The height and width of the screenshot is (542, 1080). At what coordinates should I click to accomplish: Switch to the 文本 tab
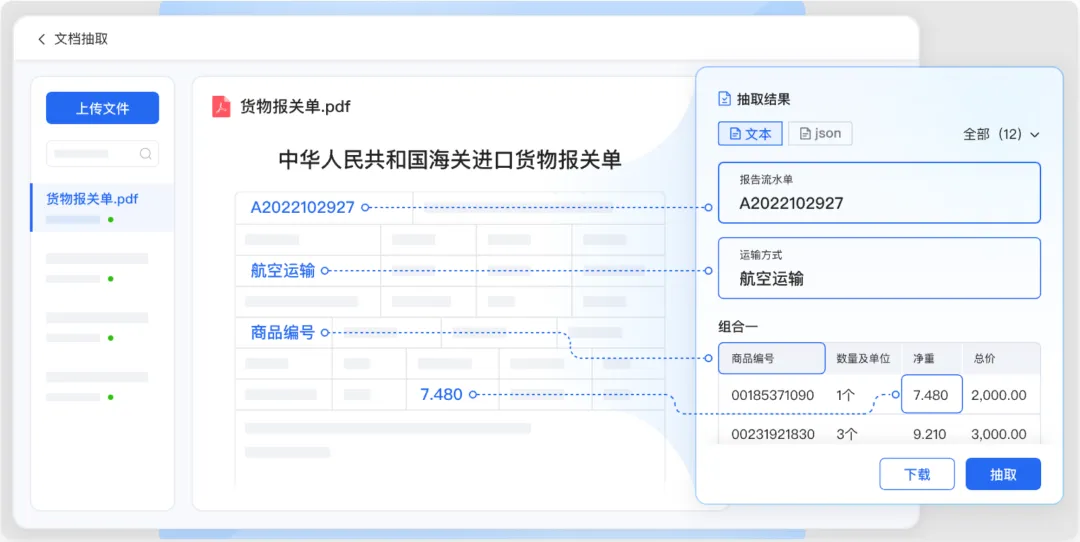pos(750,134)
